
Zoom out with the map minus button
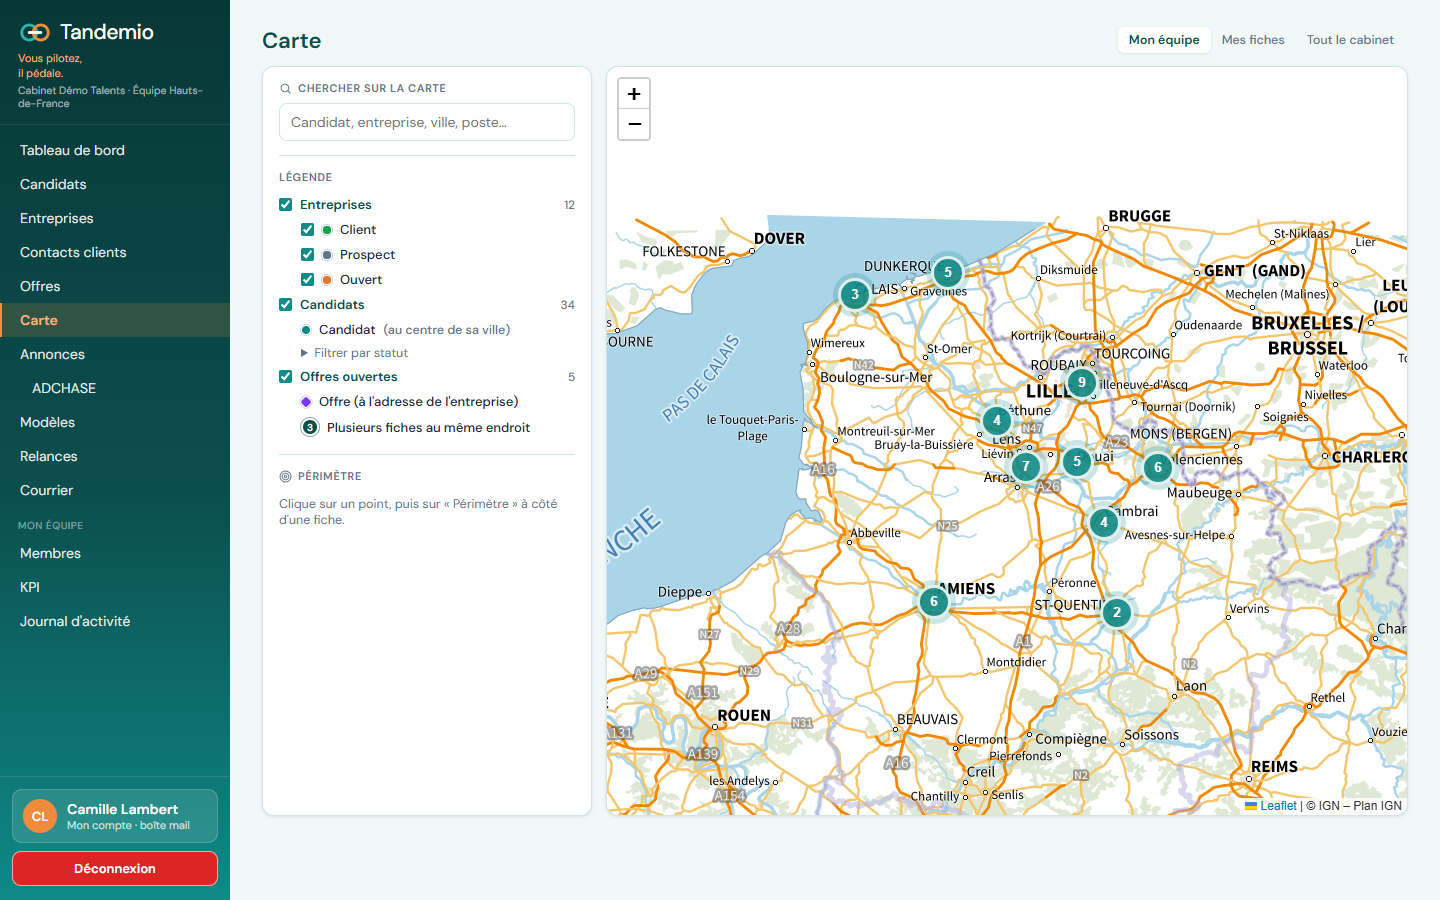coord(634,124)
